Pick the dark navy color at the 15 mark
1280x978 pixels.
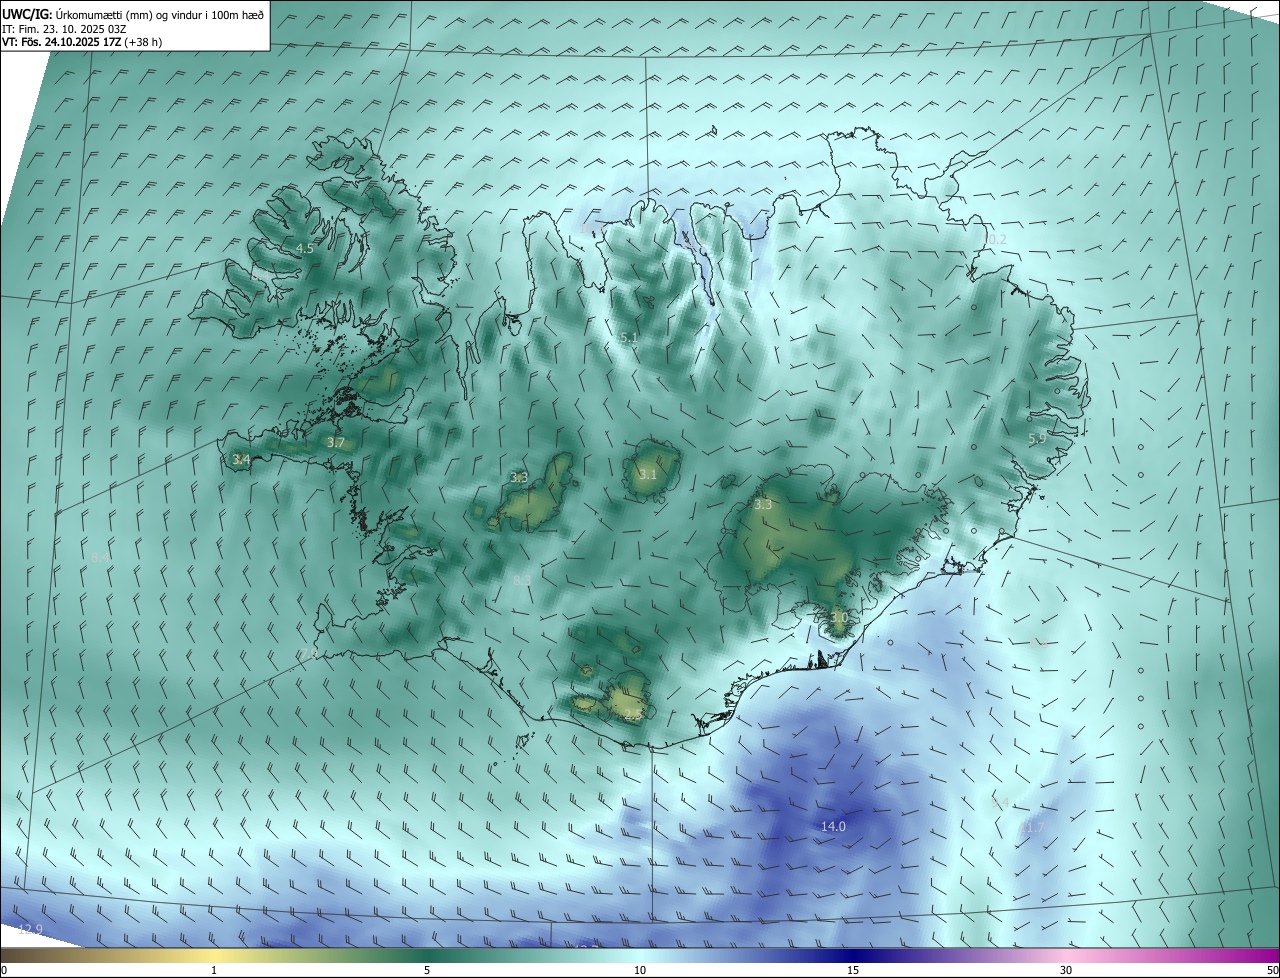(x=853, y=955)
